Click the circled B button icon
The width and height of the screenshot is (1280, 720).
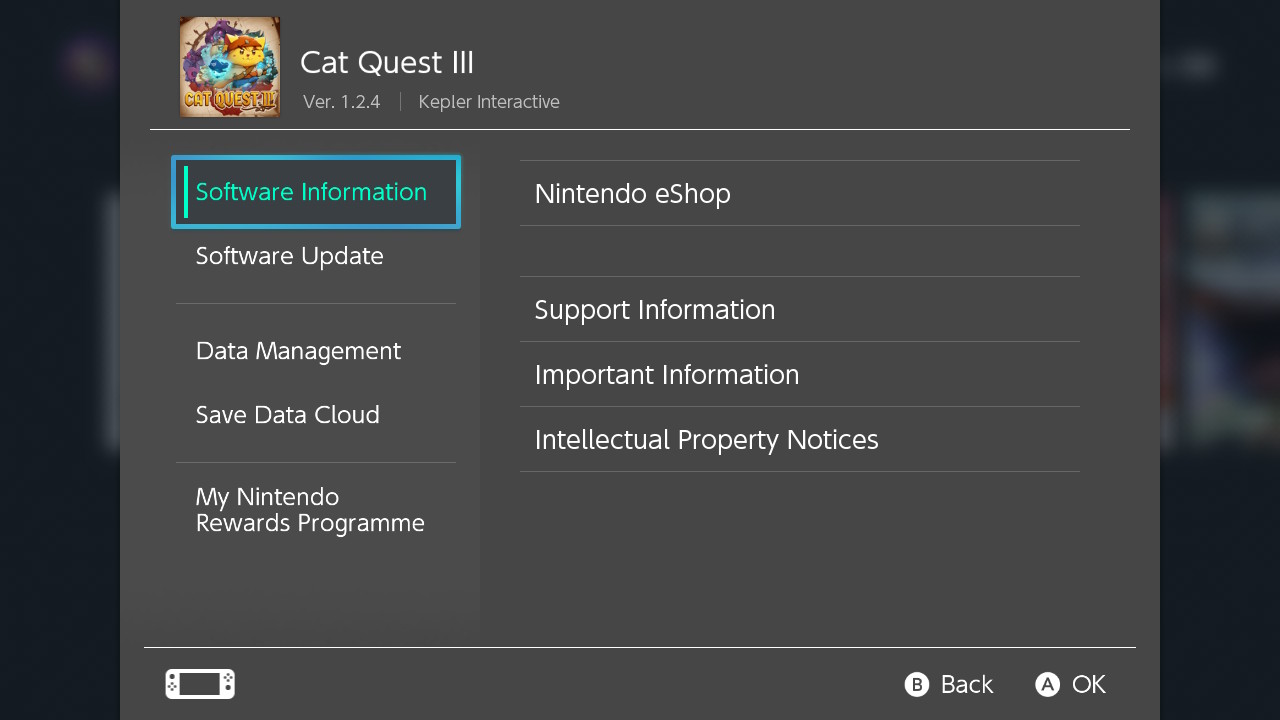[x=917, y=684]
